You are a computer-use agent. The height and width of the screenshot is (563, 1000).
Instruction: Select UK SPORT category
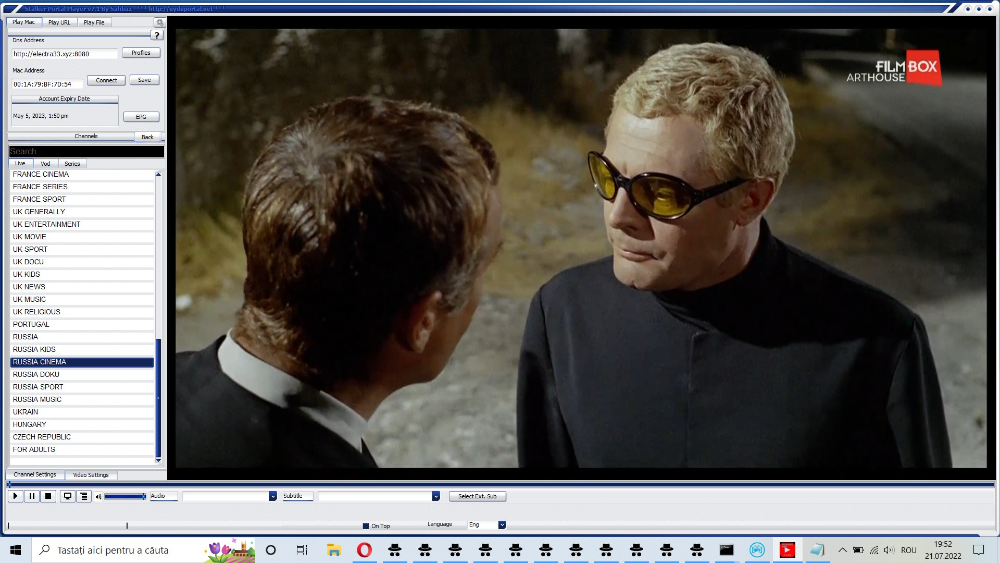pyautogui.click(x=82, y=249)
